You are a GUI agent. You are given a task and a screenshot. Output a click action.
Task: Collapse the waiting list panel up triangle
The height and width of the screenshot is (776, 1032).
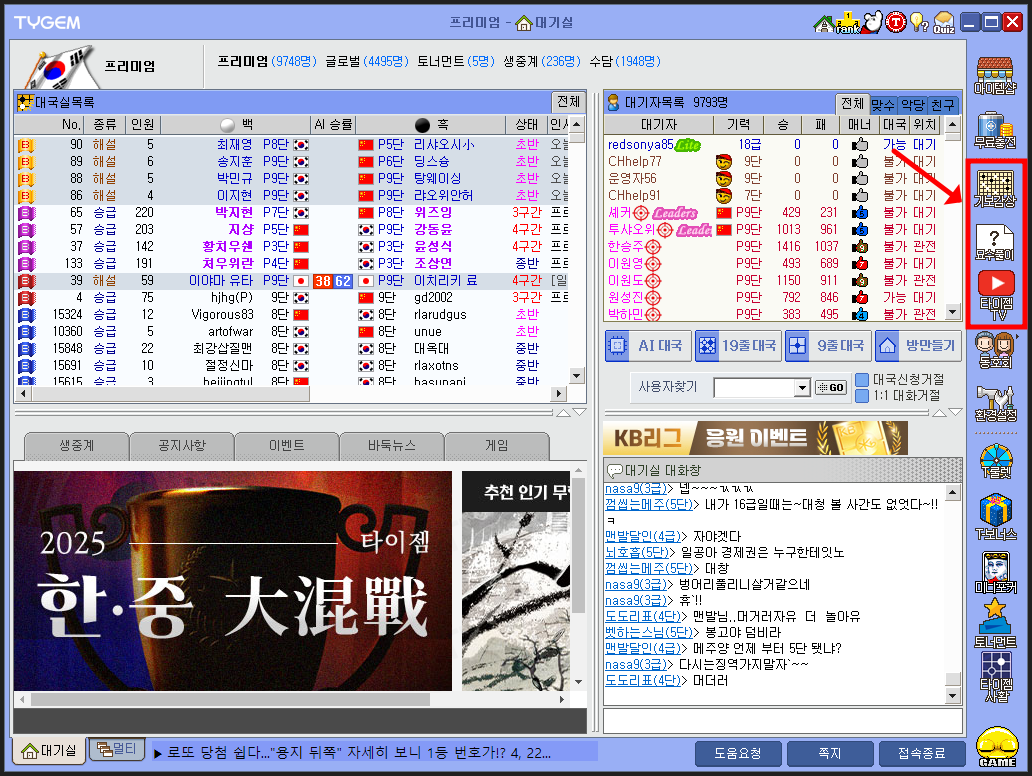pyautogui.click(x=940, y=413)
